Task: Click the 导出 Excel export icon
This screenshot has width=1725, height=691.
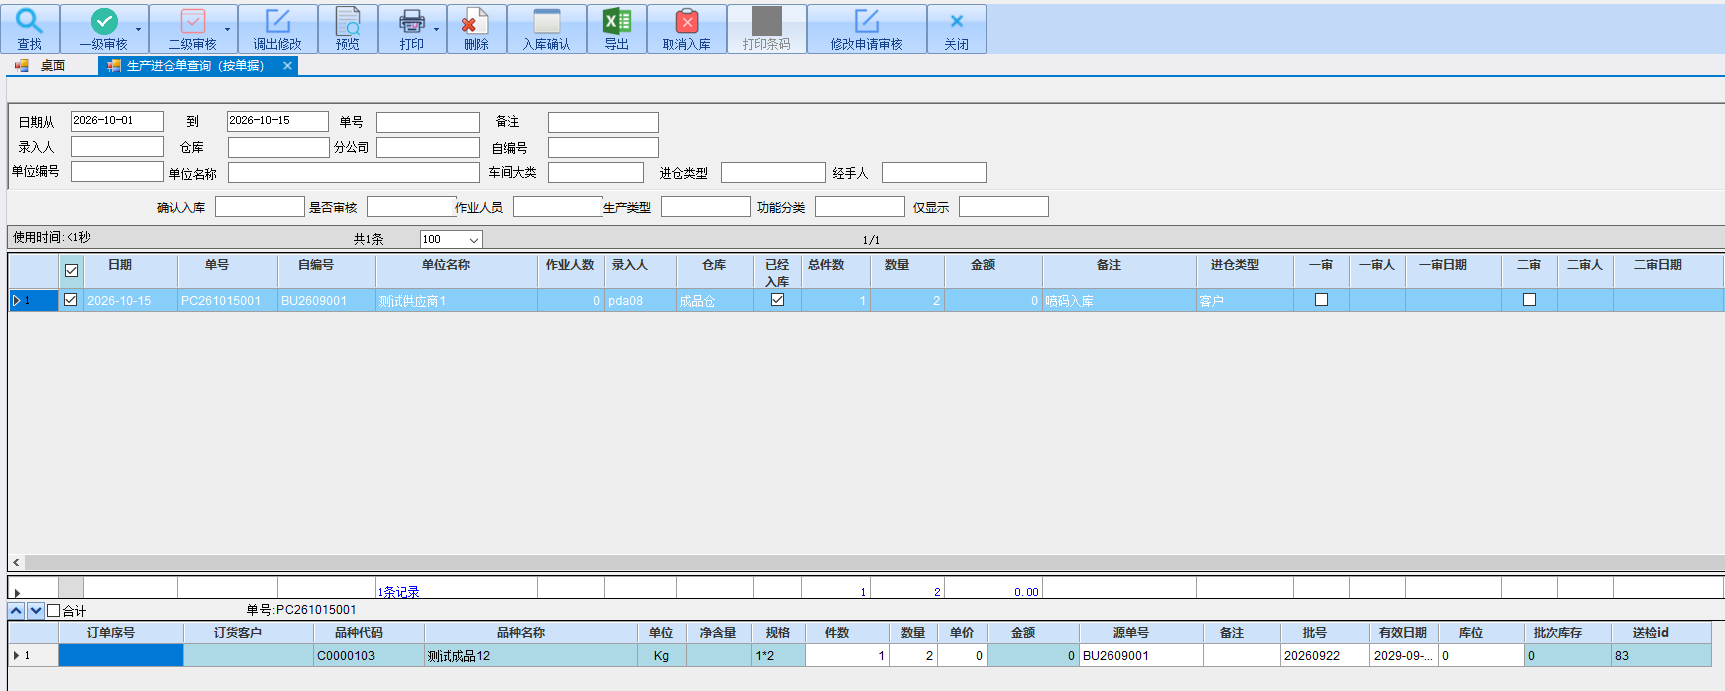Action: point(617,20)
